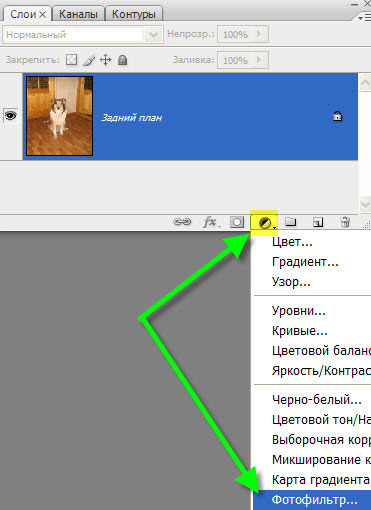Choose Яркость/Контраст adjustment
The image size is (371, 510).
tap(321, 370)
